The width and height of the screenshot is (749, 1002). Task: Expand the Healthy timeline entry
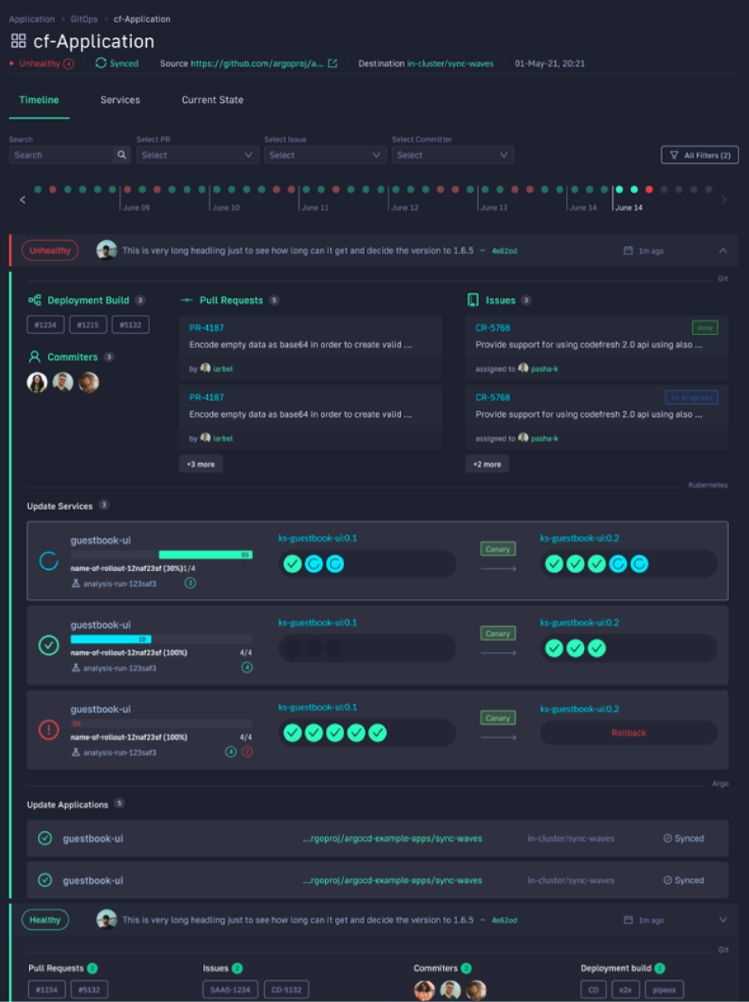pos(723,920)
